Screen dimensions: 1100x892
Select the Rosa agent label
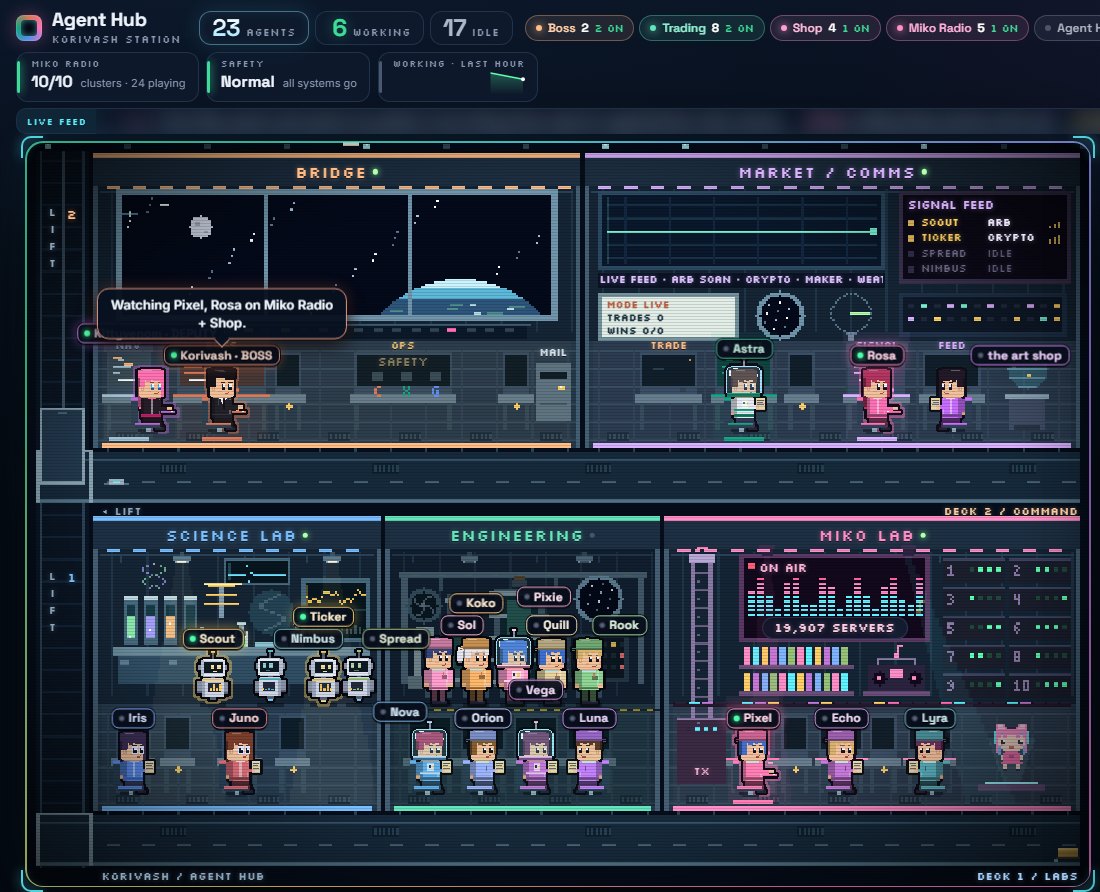tap(877, 356)
